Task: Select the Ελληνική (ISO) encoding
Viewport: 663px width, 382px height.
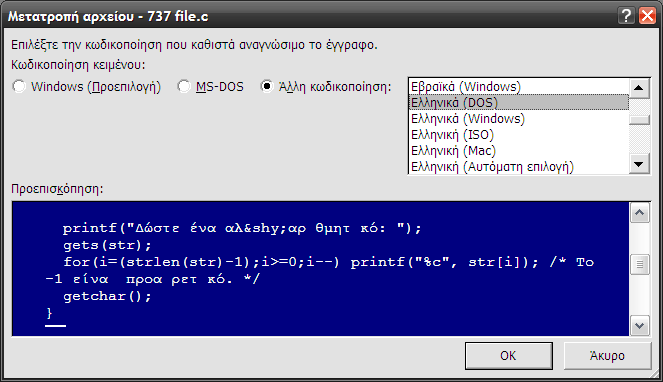Action: point(518,135)
